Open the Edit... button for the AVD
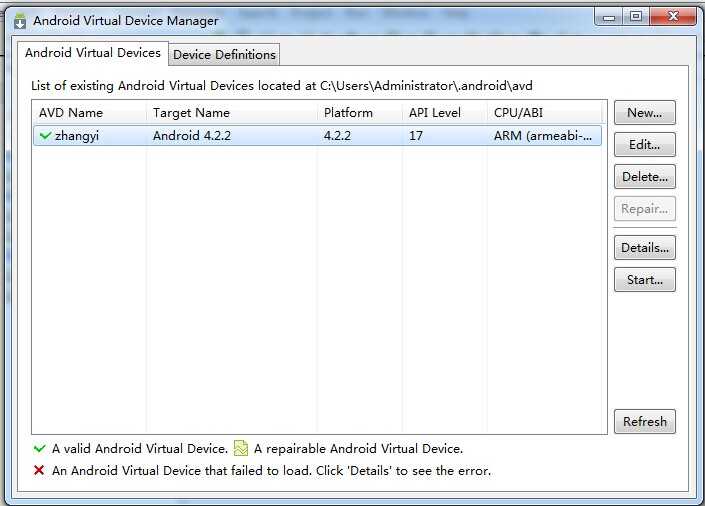The height and width of the screenshot is (506, 705). pos(645,144)
